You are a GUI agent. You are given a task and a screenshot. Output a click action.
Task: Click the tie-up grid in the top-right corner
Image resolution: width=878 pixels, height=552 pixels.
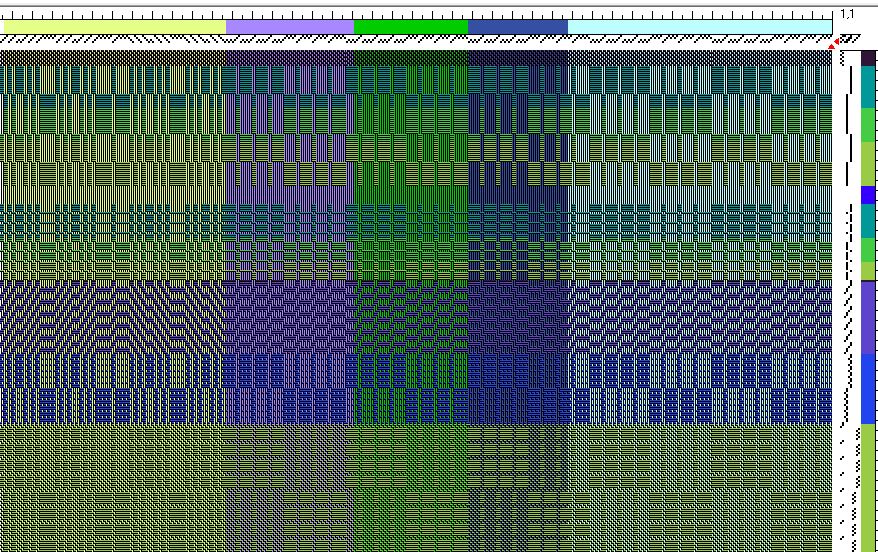click(849, 40)
